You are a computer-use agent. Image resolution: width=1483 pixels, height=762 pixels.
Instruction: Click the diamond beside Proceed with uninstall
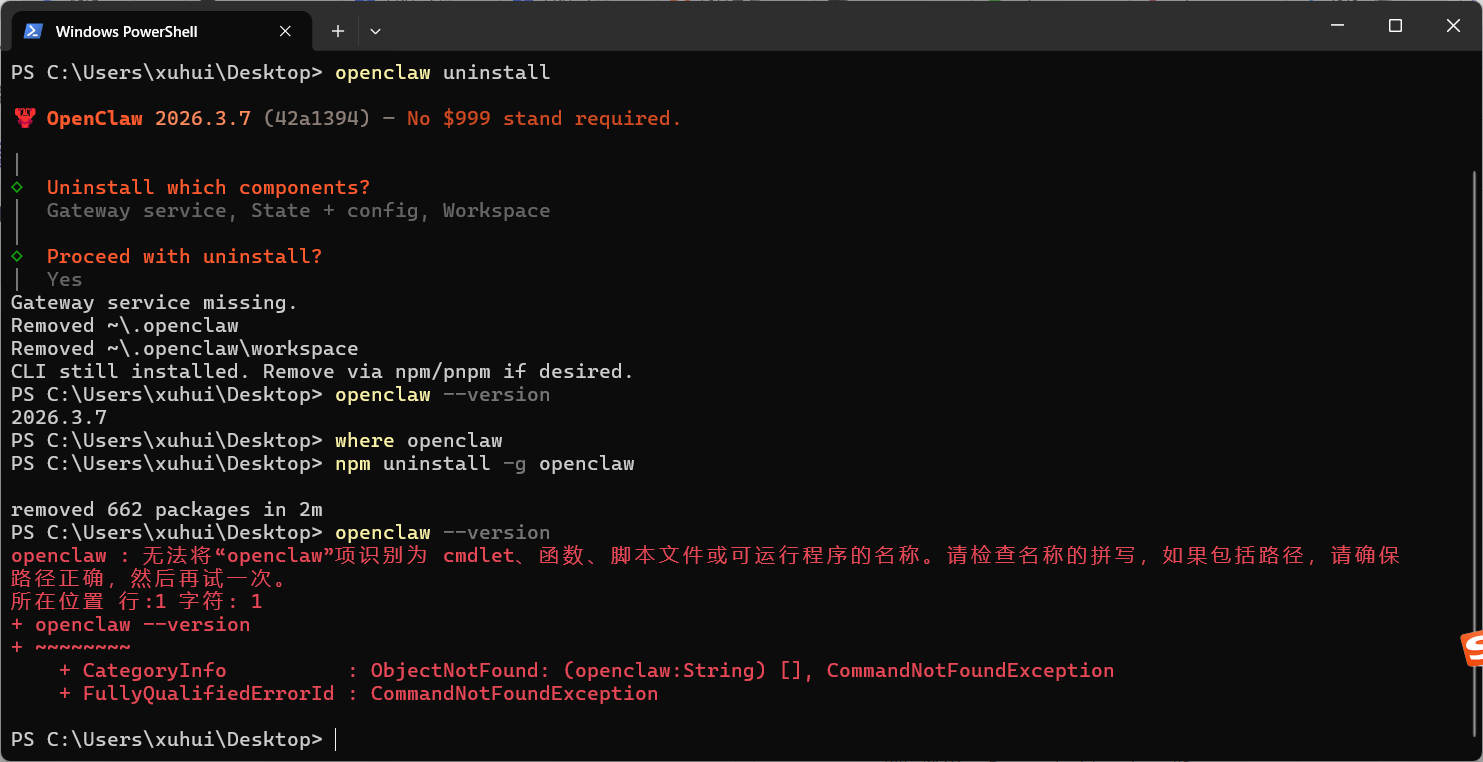click(17, 256)
